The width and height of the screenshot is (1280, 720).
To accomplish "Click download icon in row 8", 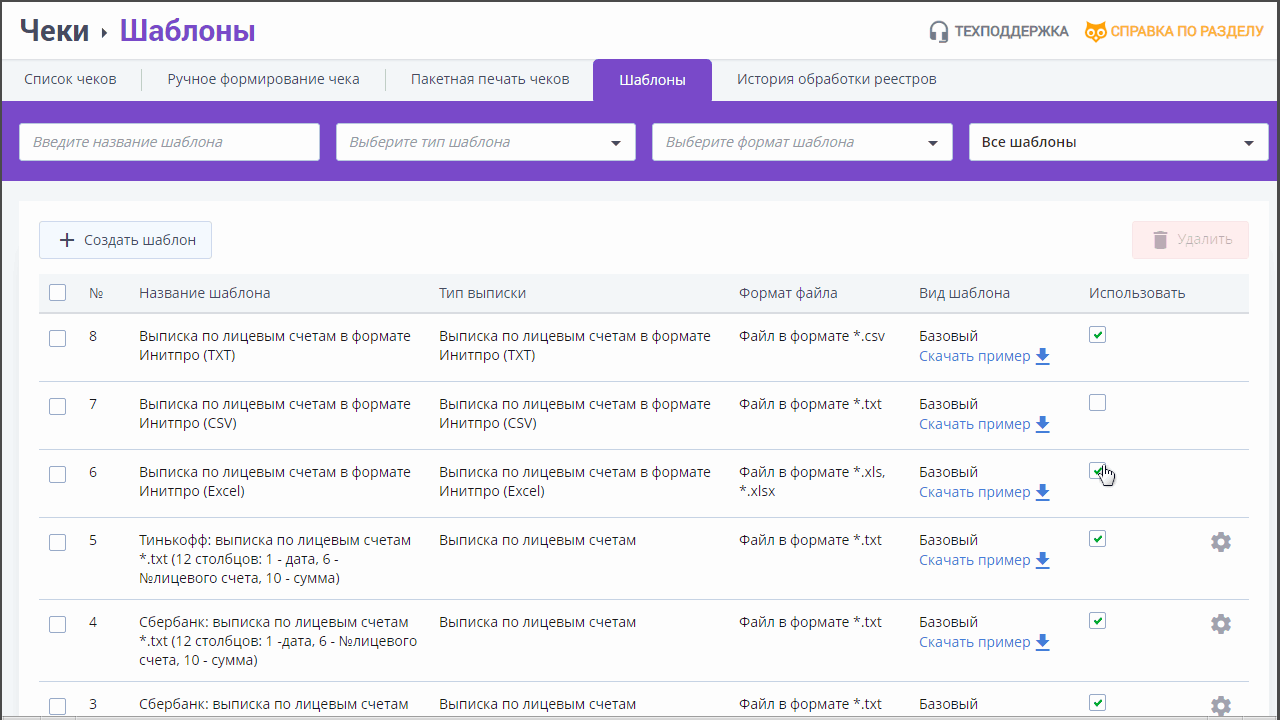I will [x=1043, y=357].
